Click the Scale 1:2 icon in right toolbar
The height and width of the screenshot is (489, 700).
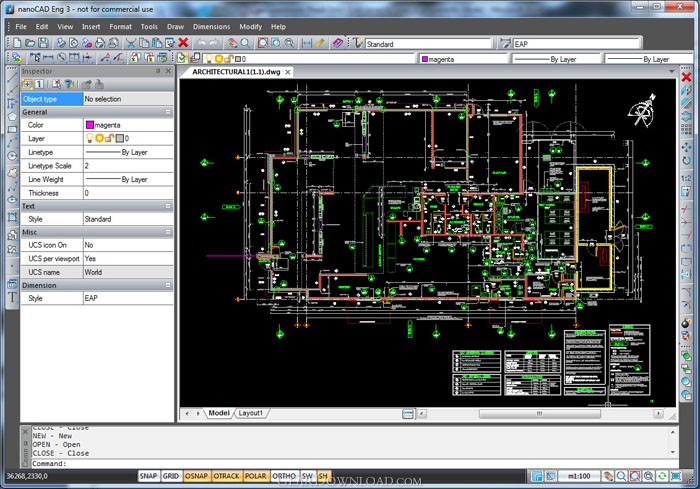[x=686, y=178]
